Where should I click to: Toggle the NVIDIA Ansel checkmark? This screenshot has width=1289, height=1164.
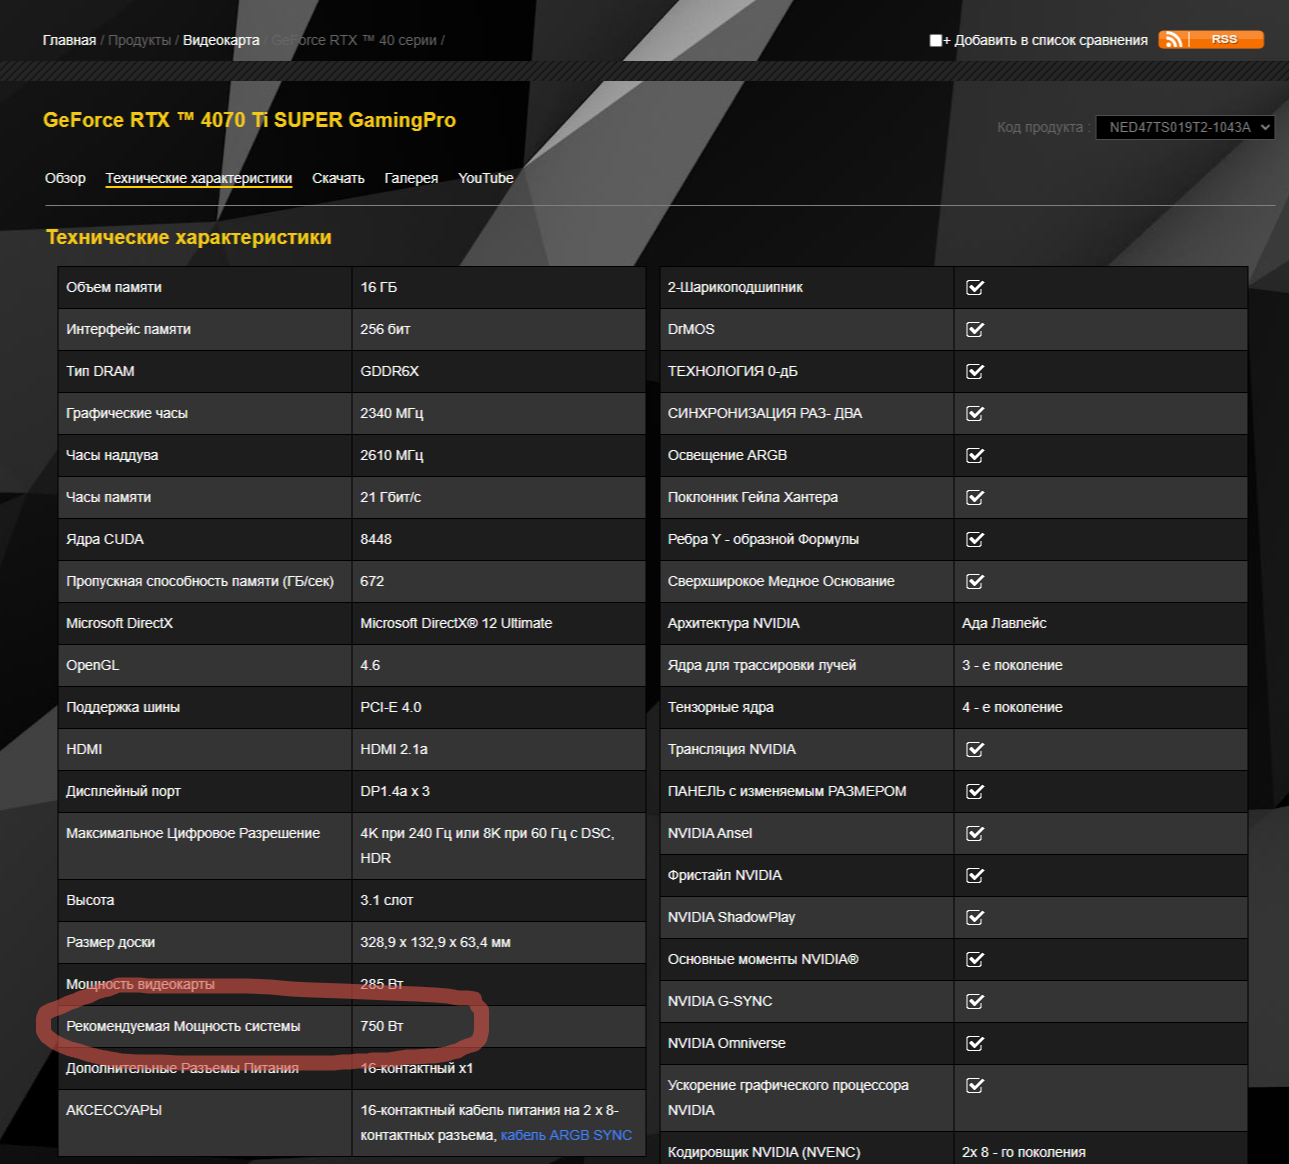pyautogui.click(x=975, y=834)
